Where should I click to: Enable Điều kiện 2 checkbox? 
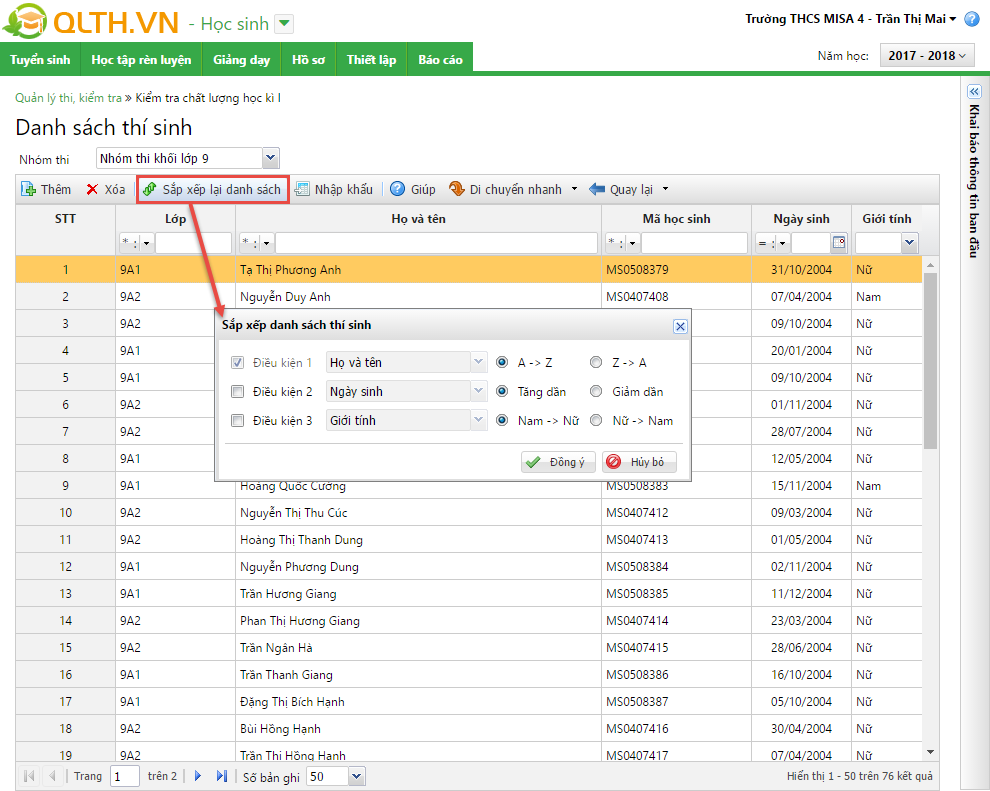pos(238,392)
